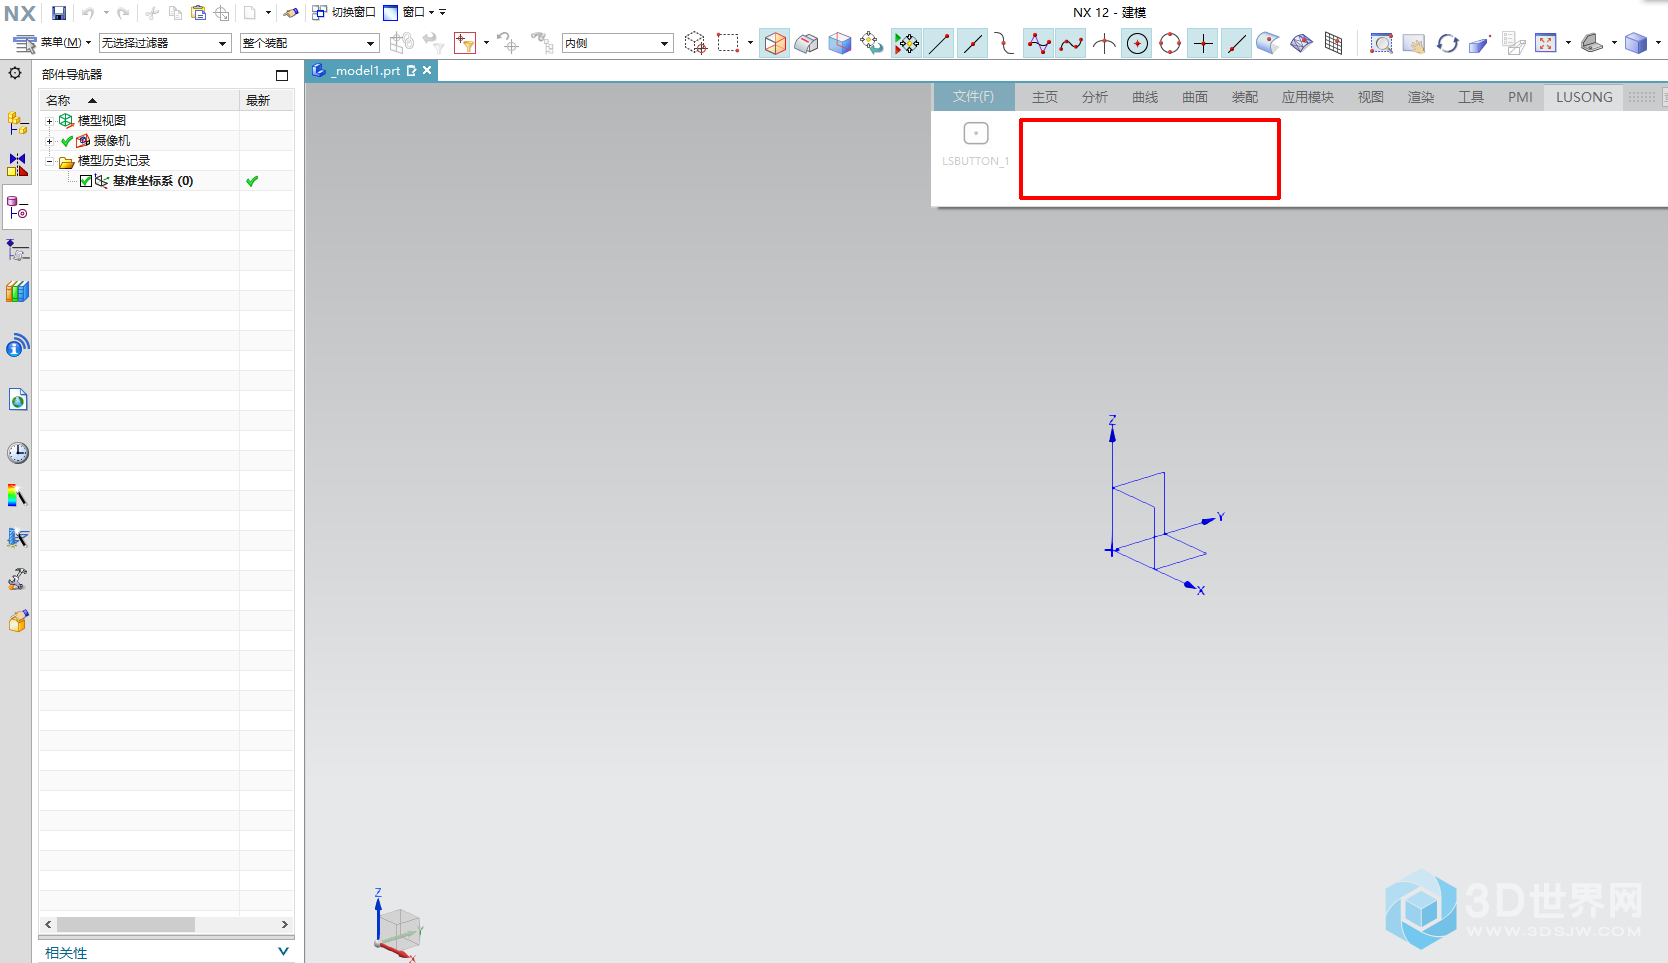Viewport: 1668px width, 963px height.
Task: Open the rendering style dropdown arrow
Action: [1659, 43]
